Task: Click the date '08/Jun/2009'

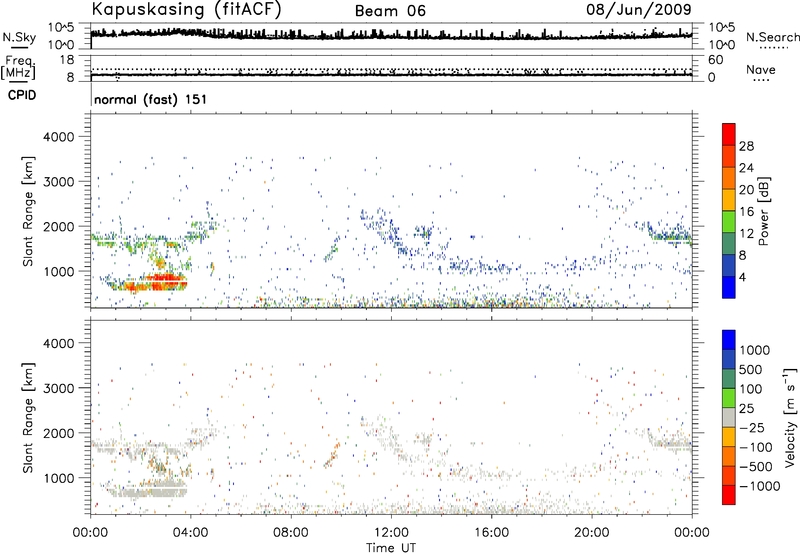Action: click(x=639, y=9)
